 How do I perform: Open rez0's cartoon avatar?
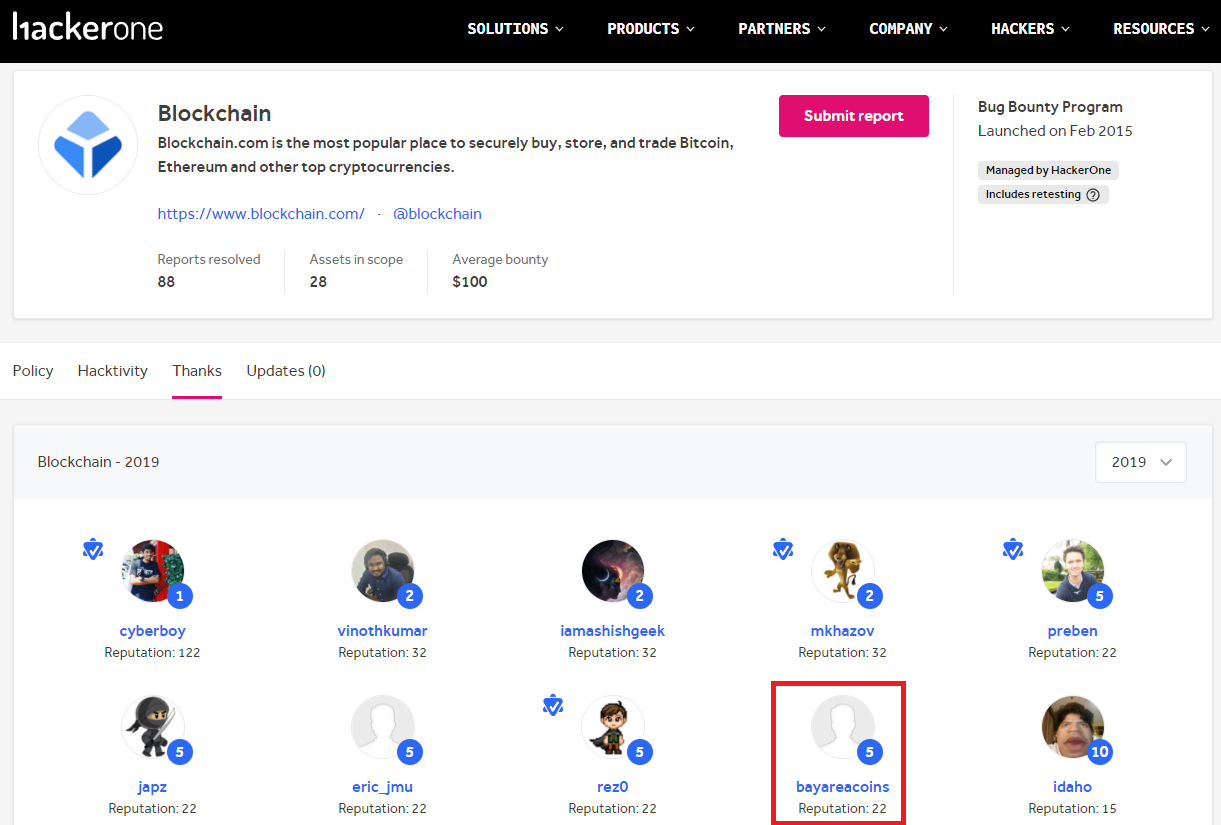[612, 727]
